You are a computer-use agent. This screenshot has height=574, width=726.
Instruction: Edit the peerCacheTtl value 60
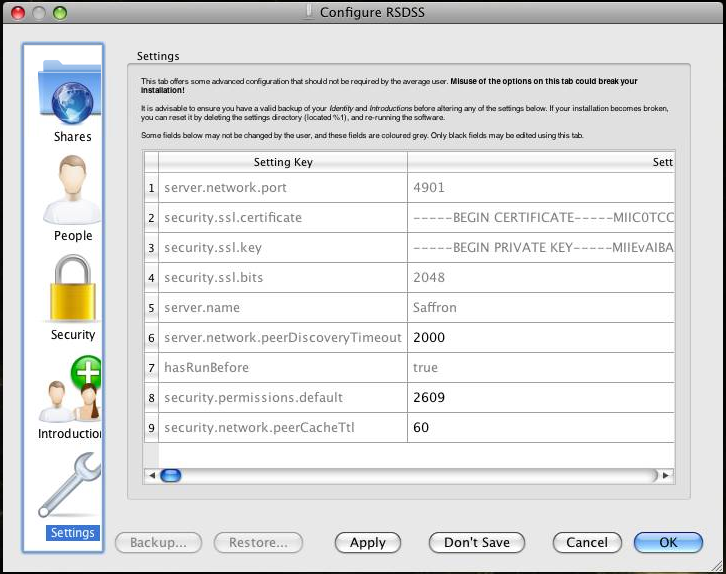tap(540, 427)
